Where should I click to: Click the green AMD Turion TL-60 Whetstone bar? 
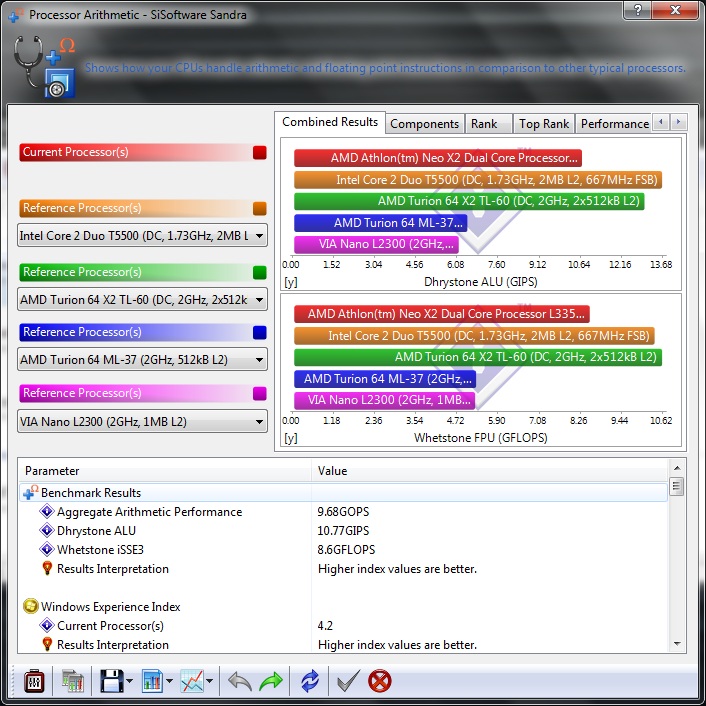[478, 357]
